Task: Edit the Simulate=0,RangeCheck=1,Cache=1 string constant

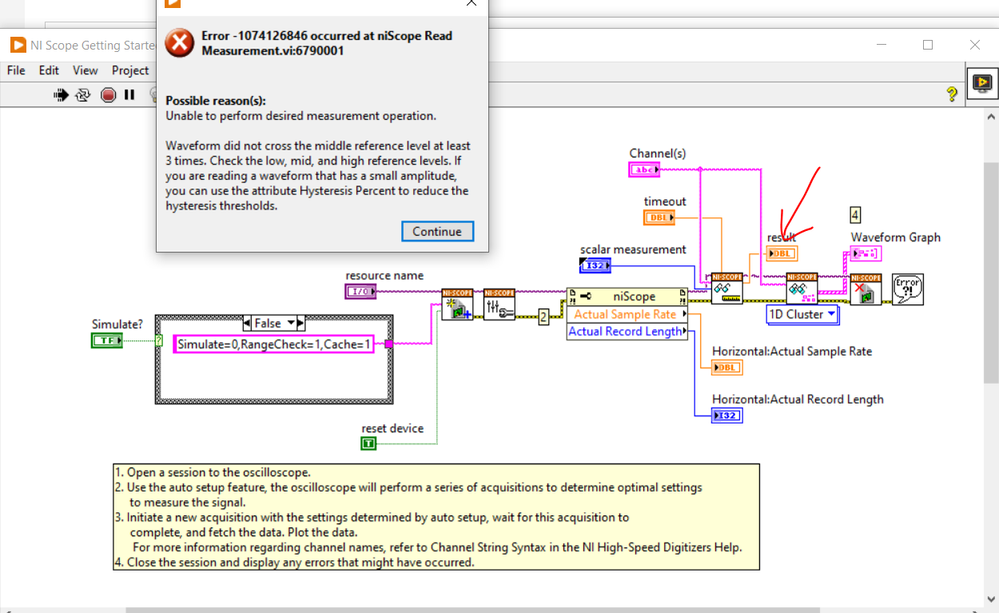Action: (x=274, y=345)
